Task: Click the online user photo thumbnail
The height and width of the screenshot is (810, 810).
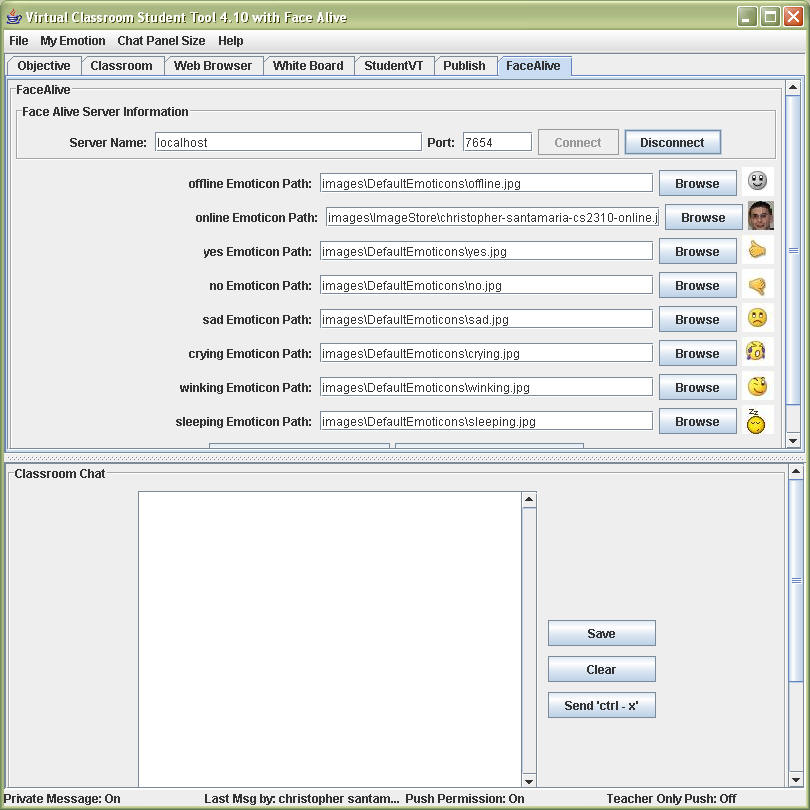Action: click(760, 217)
